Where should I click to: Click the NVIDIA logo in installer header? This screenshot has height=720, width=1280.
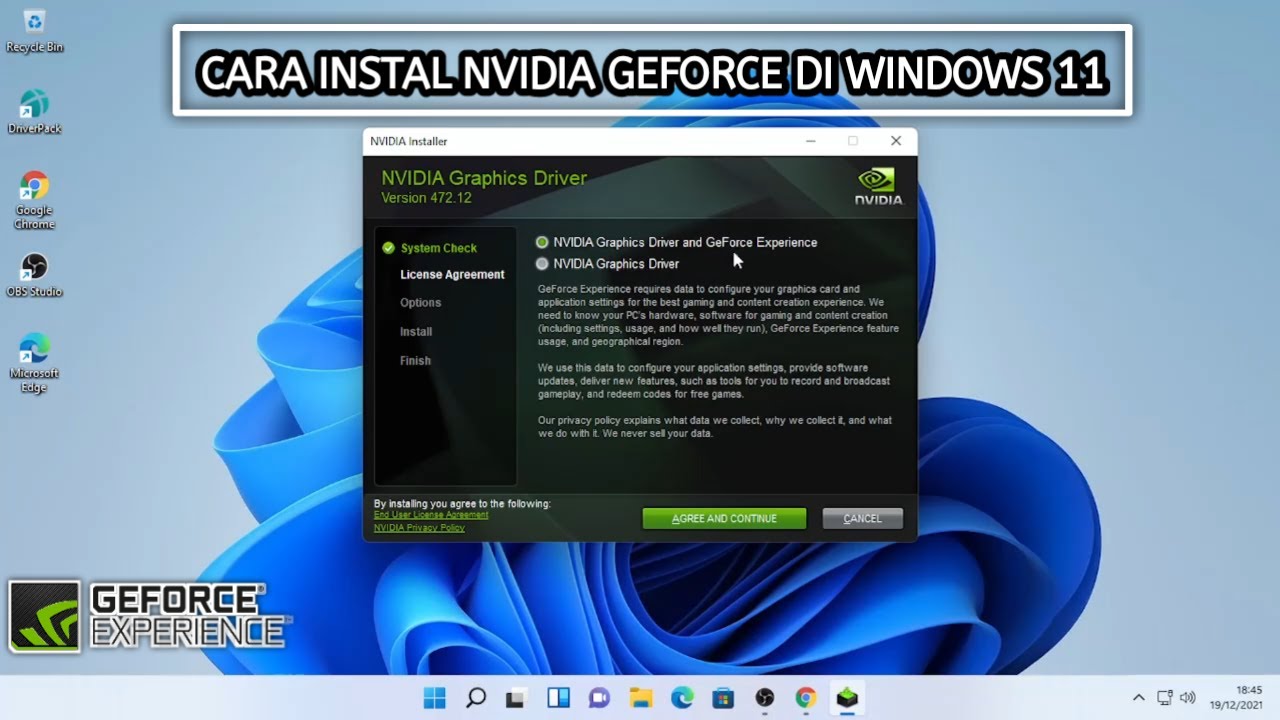878,186
